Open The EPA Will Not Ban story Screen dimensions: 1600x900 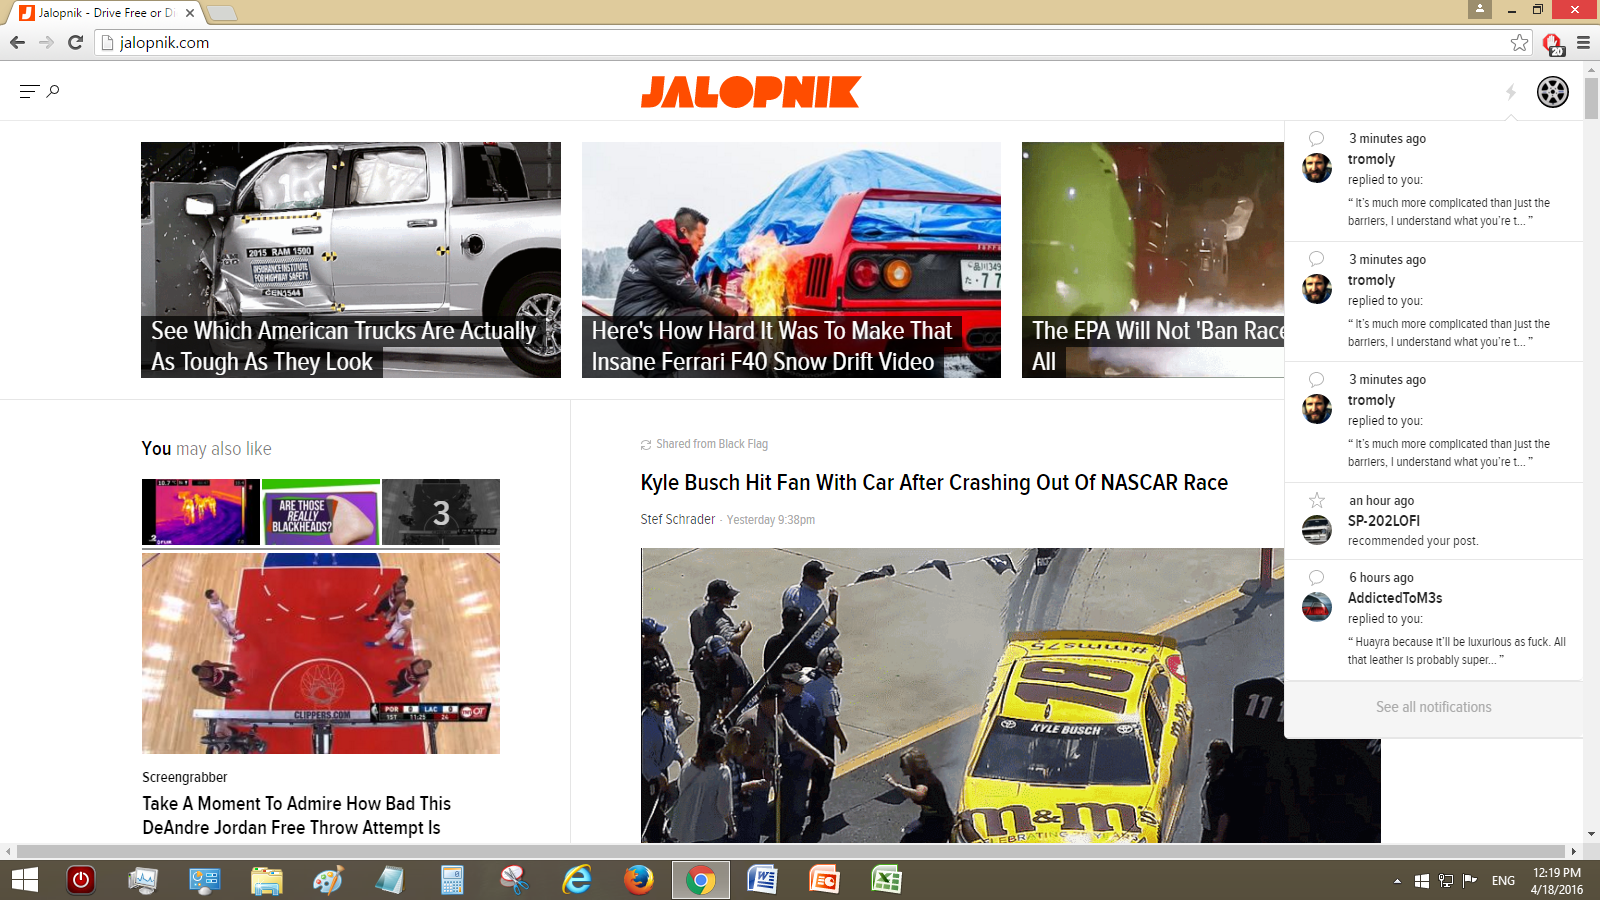click(1153, 260)
